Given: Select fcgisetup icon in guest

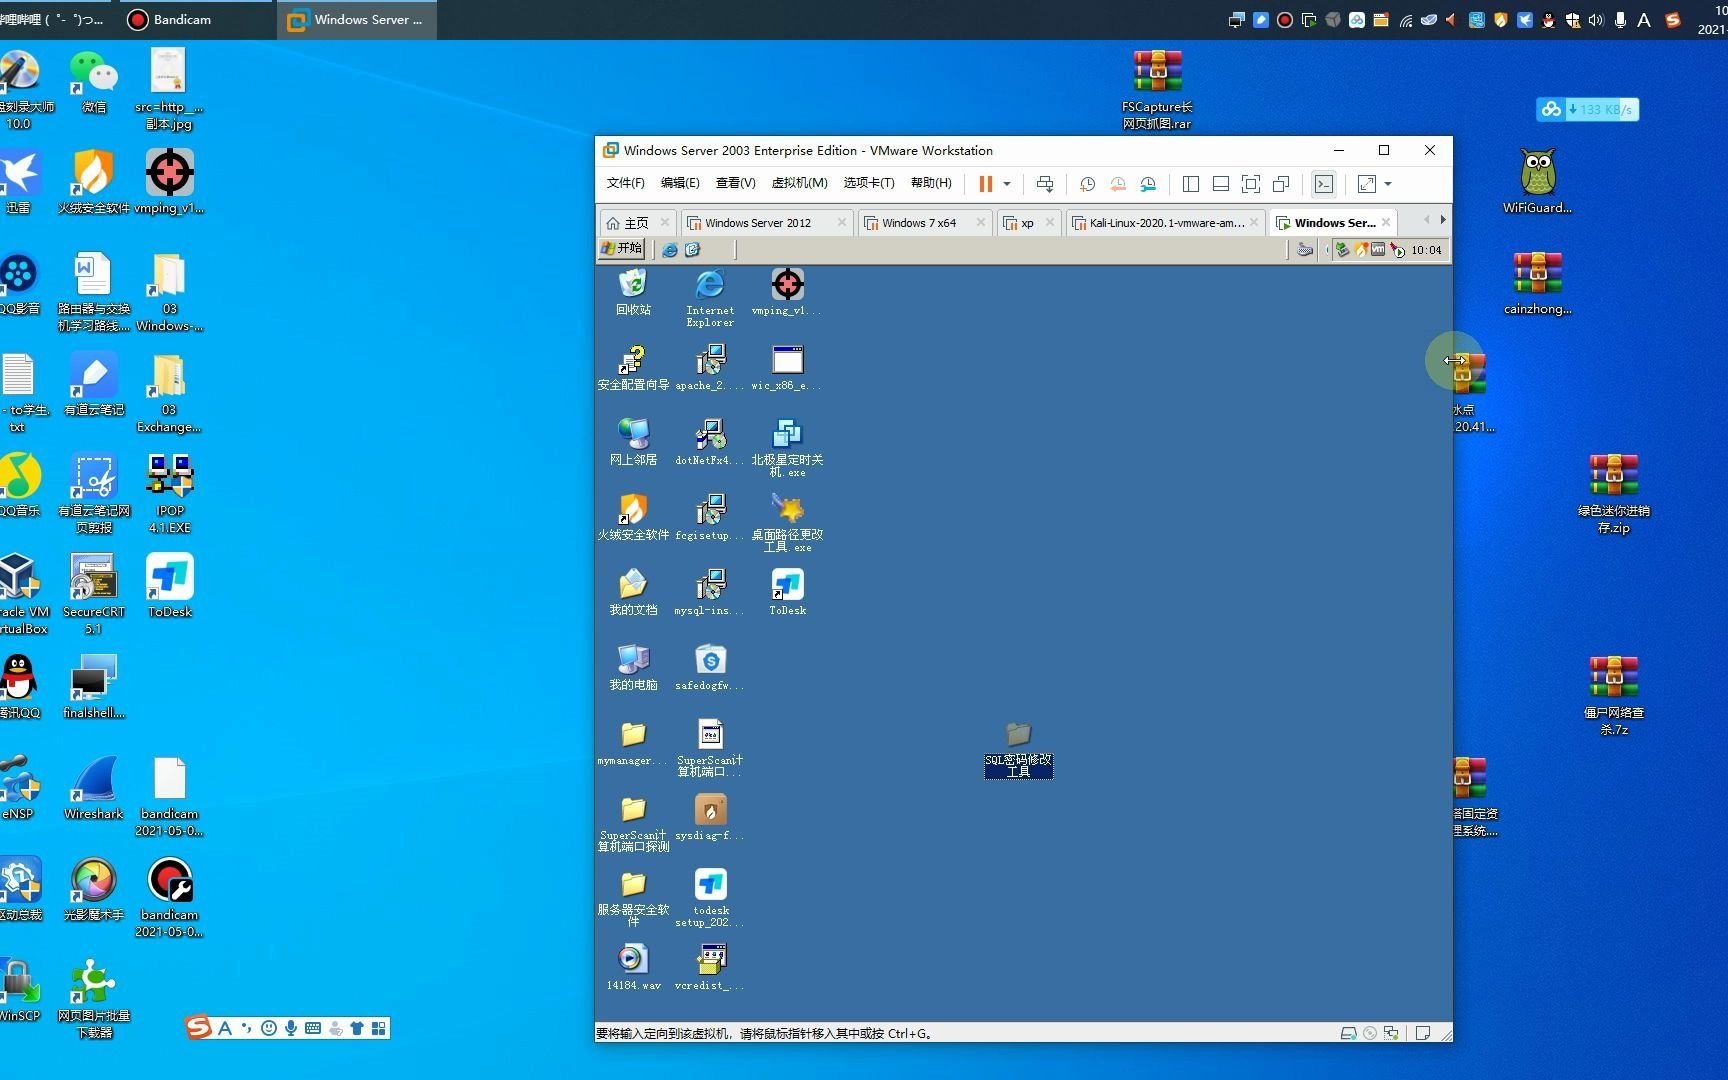Looking at the screenshot, I should click(710, 517).
